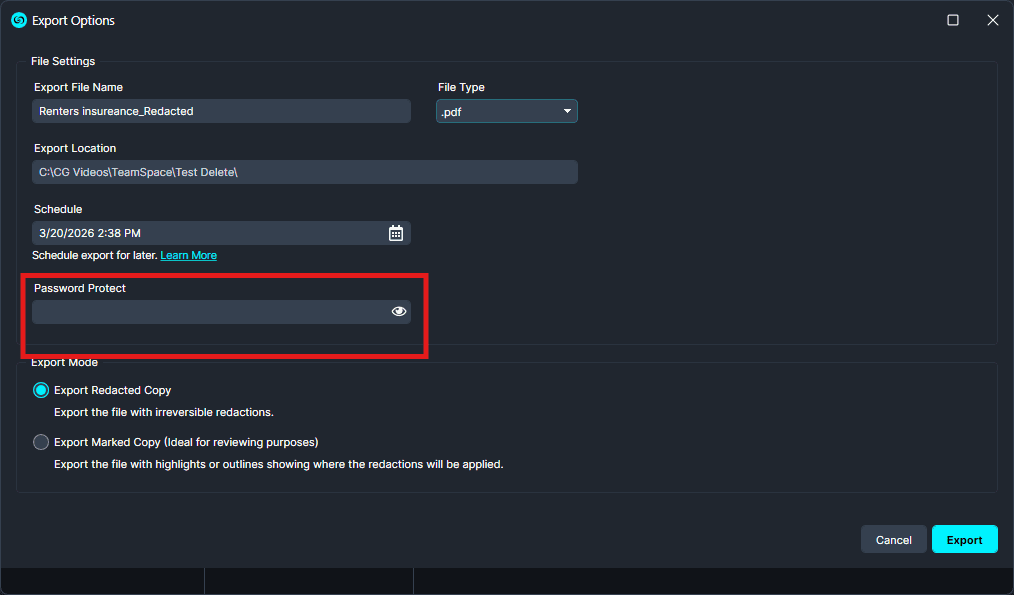The image size is (1014, 595).
Task: Open the Learn More link
Action: [x=188, y=255]
